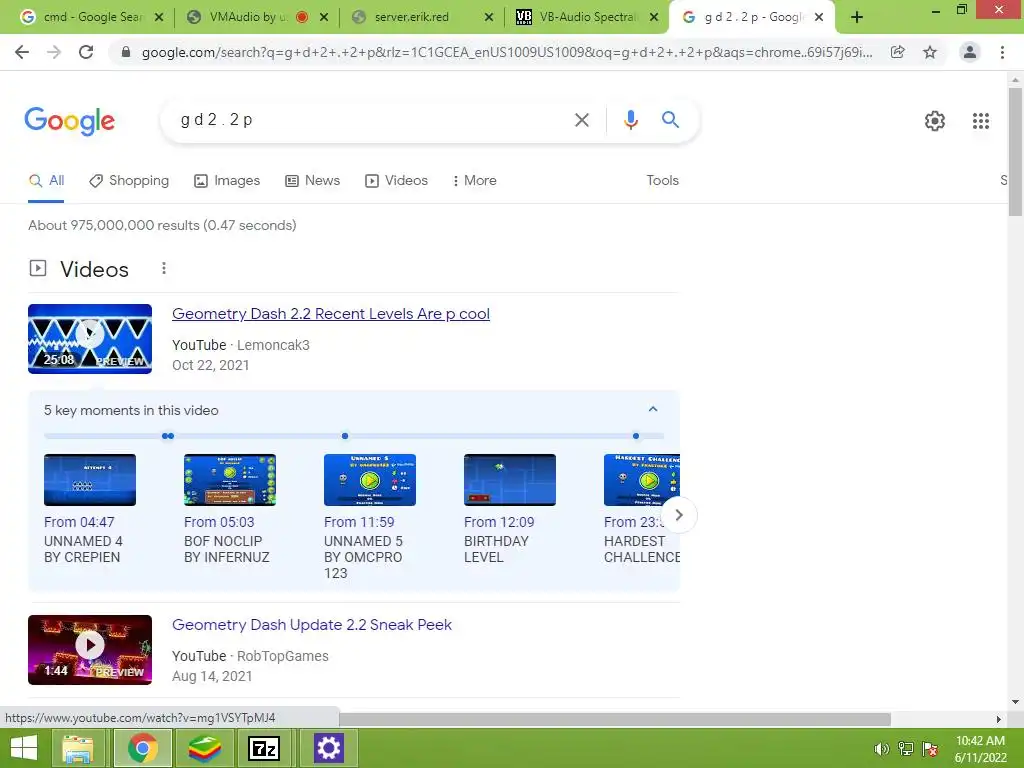Jump to 'From 11:59' timestamp link
The height and width of the screenshot is (768, 1024).
(359, 522)
